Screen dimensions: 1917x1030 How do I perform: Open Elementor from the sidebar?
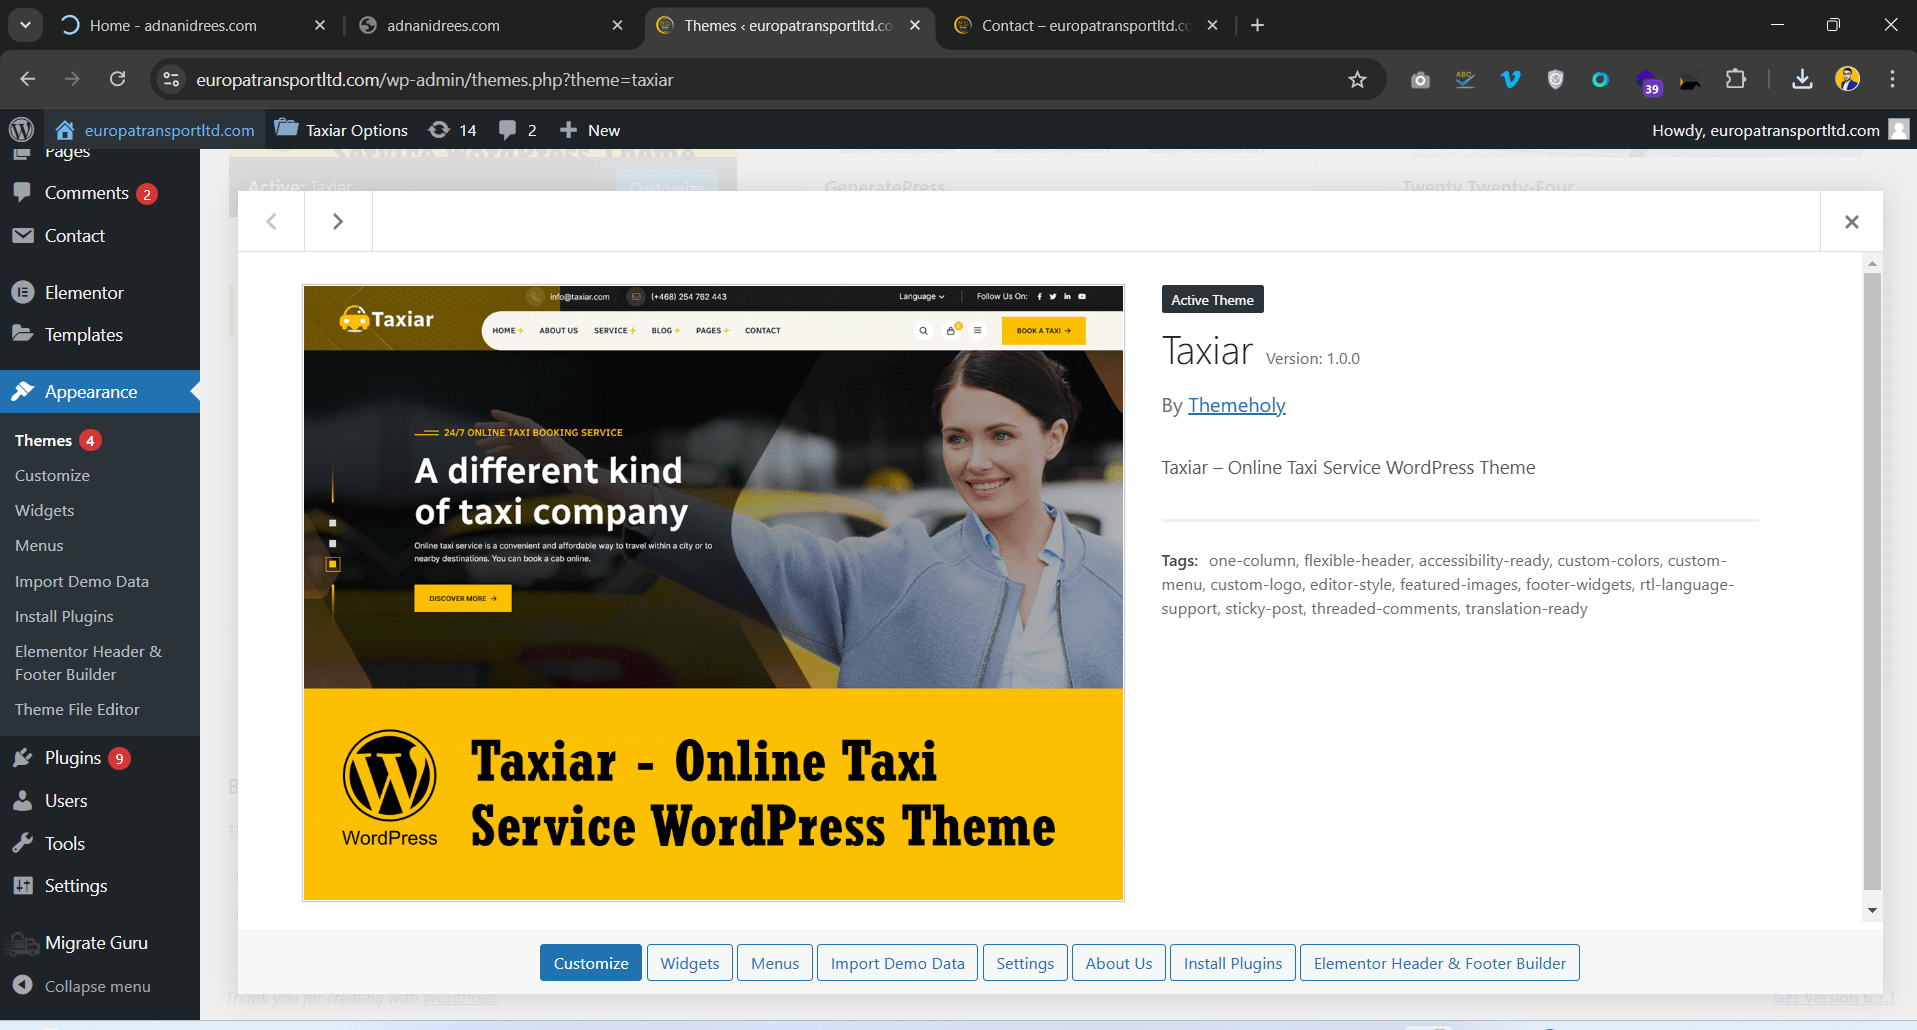[x=84, y=293]
